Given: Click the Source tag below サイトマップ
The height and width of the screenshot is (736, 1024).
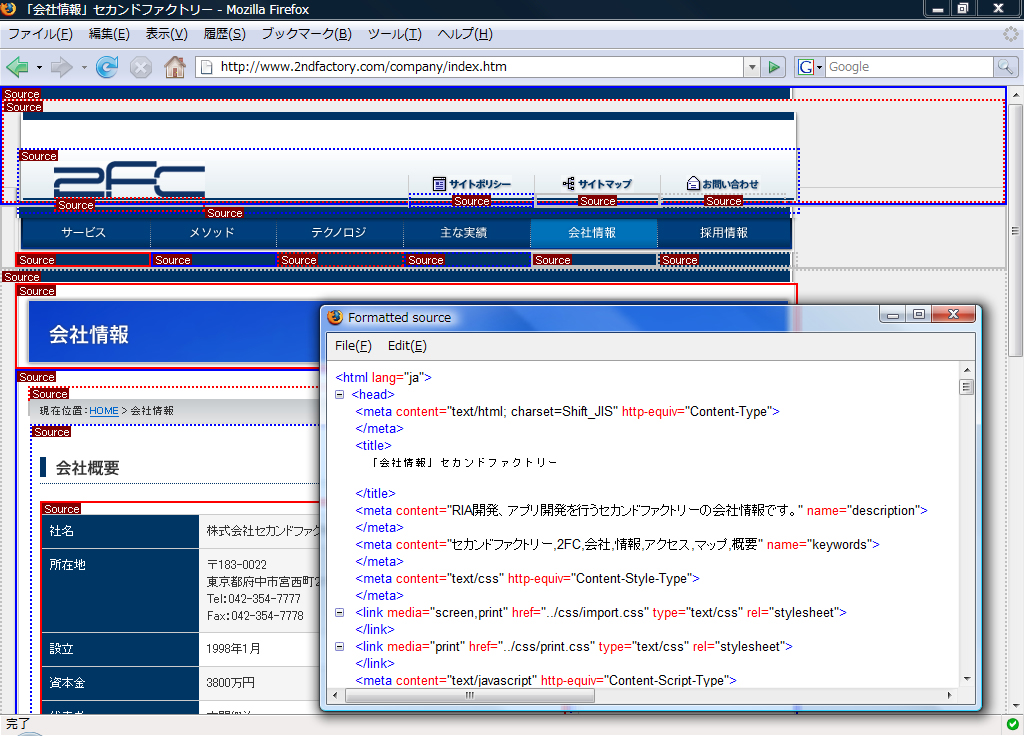Looking at the screenshot, I should click(598, 201).
